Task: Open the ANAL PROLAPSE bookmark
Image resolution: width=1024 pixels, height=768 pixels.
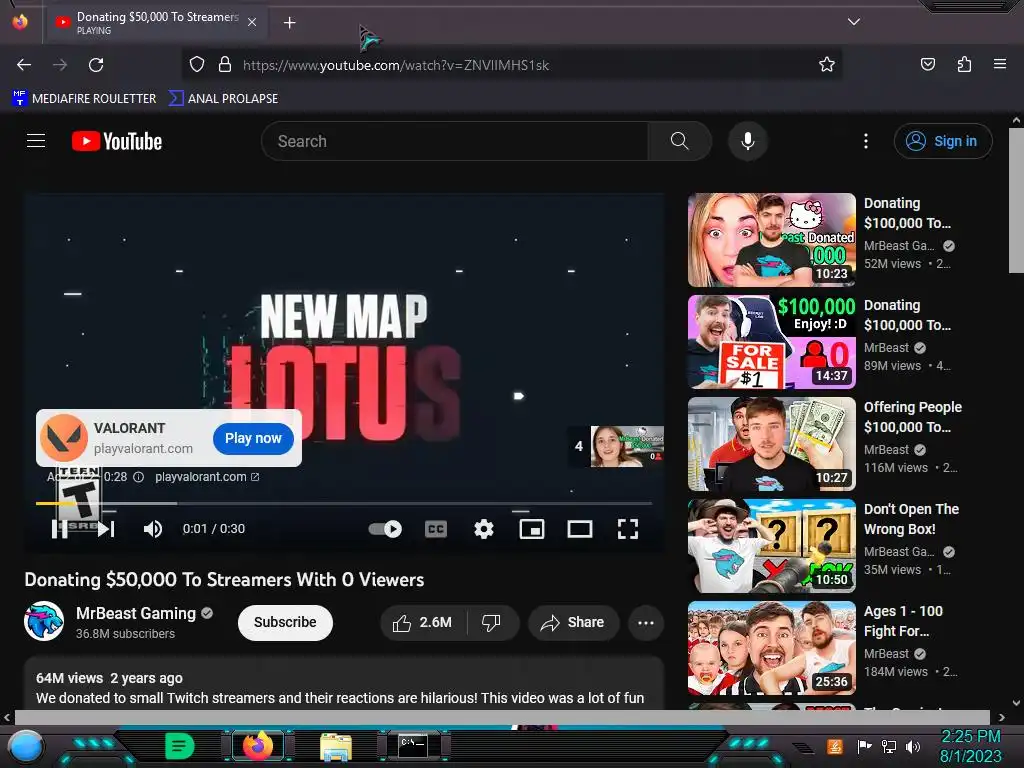Action: (223, 99)
